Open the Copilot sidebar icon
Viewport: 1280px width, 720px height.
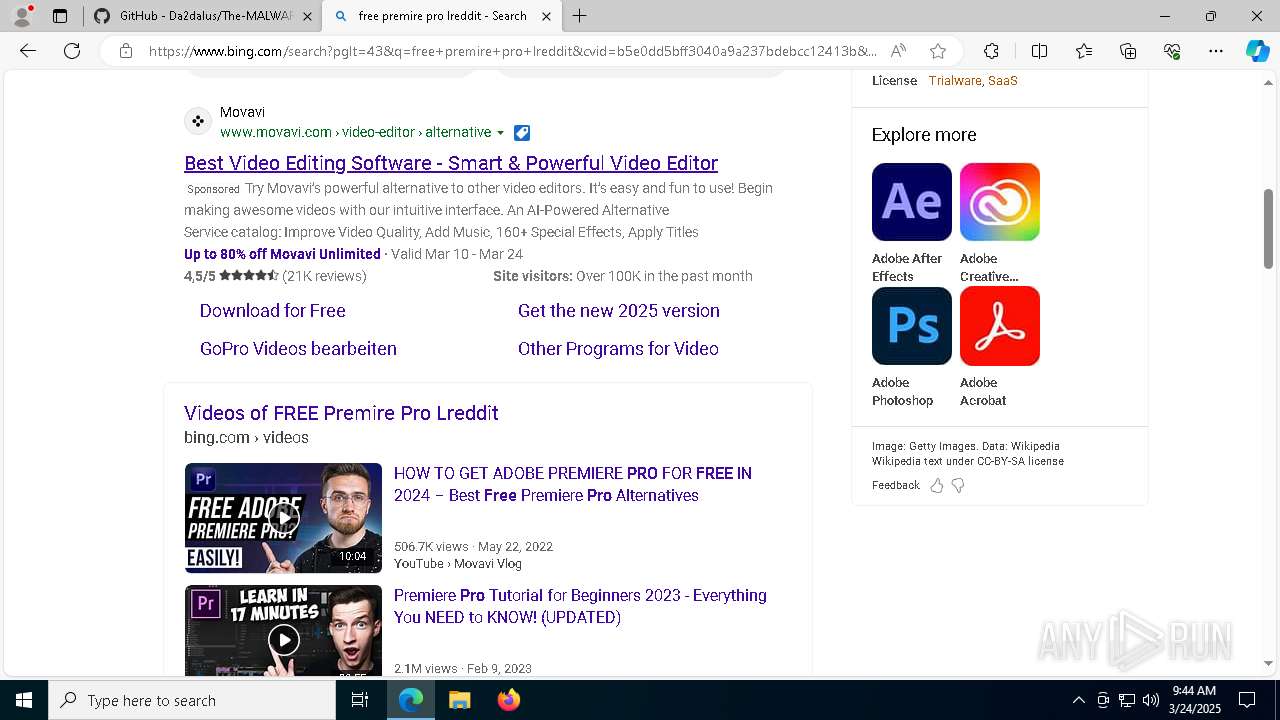[1257, 51]
